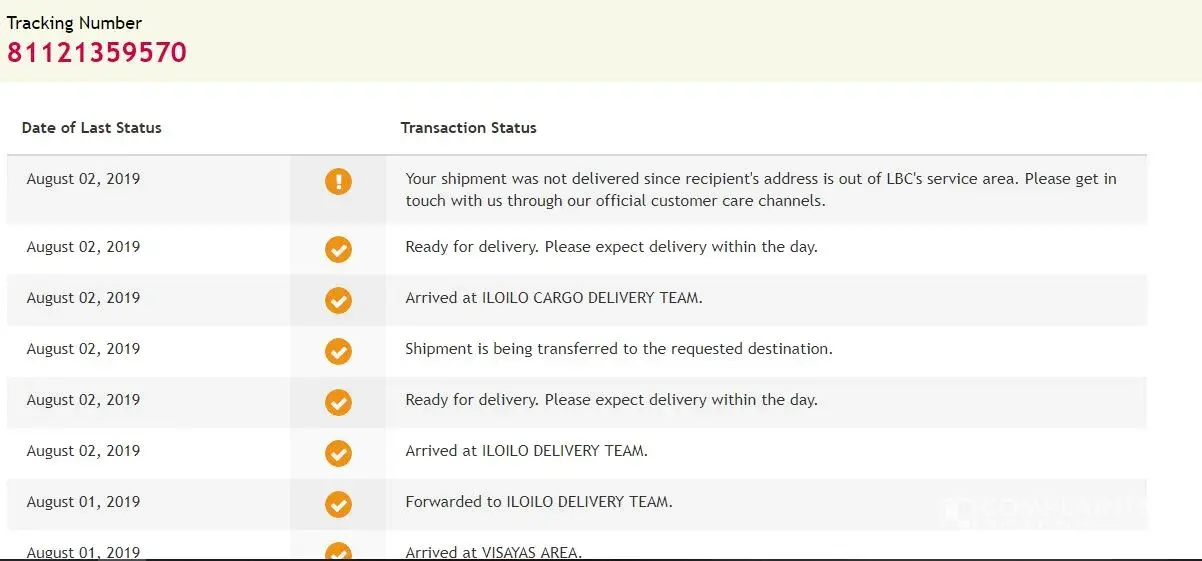This screenshot has width=1202, height=561.
Task: Click the orange exclamation warning icon
Action: pyautogui.click(x=338, y=181)
